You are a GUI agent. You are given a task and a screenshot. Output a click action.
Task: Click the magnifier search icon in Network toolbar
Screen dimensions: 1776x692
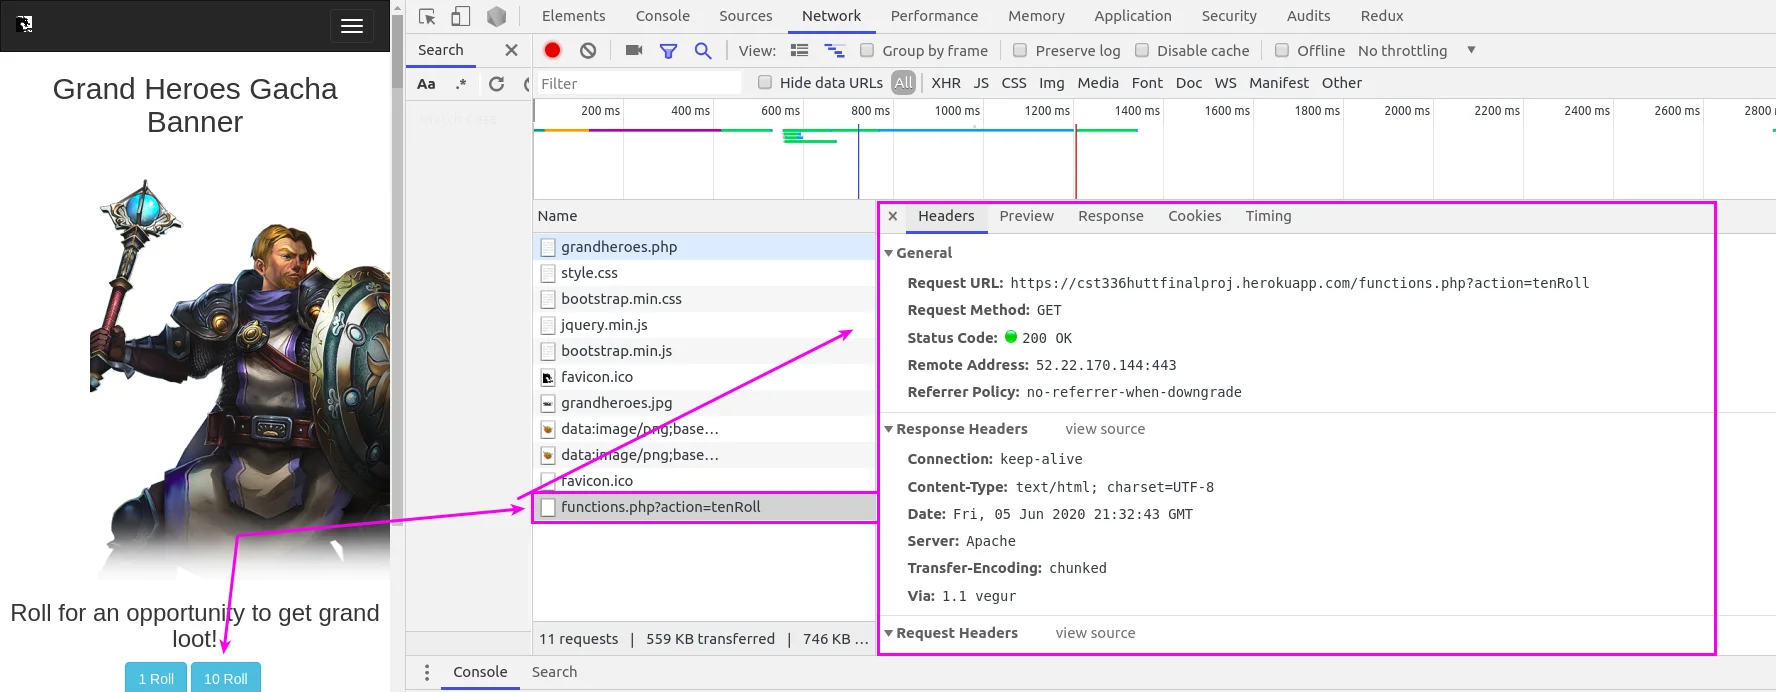click(x=703, y=50)
